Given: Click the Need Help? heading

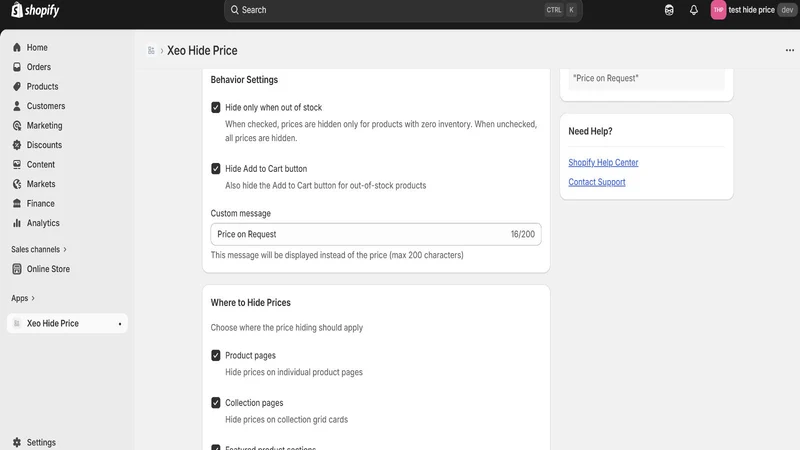Looking at the screenshot, I should coord(590,131).
